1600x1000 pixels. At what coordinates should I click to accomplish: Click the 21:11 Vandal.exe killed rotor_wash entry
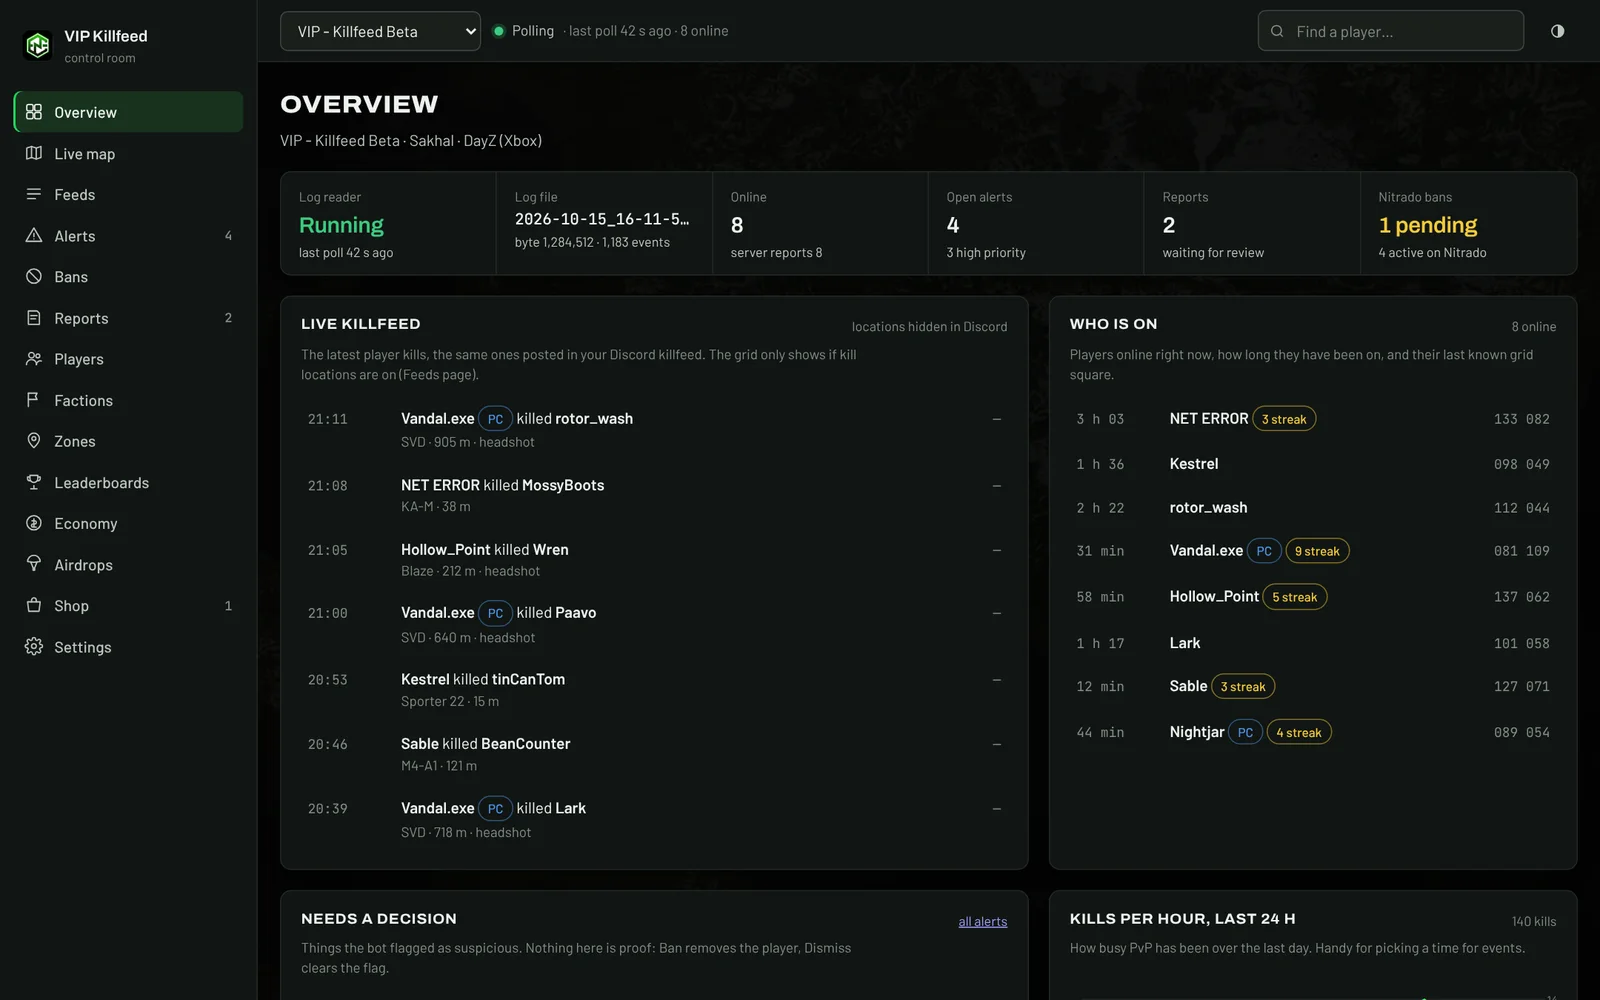[654, 430]
